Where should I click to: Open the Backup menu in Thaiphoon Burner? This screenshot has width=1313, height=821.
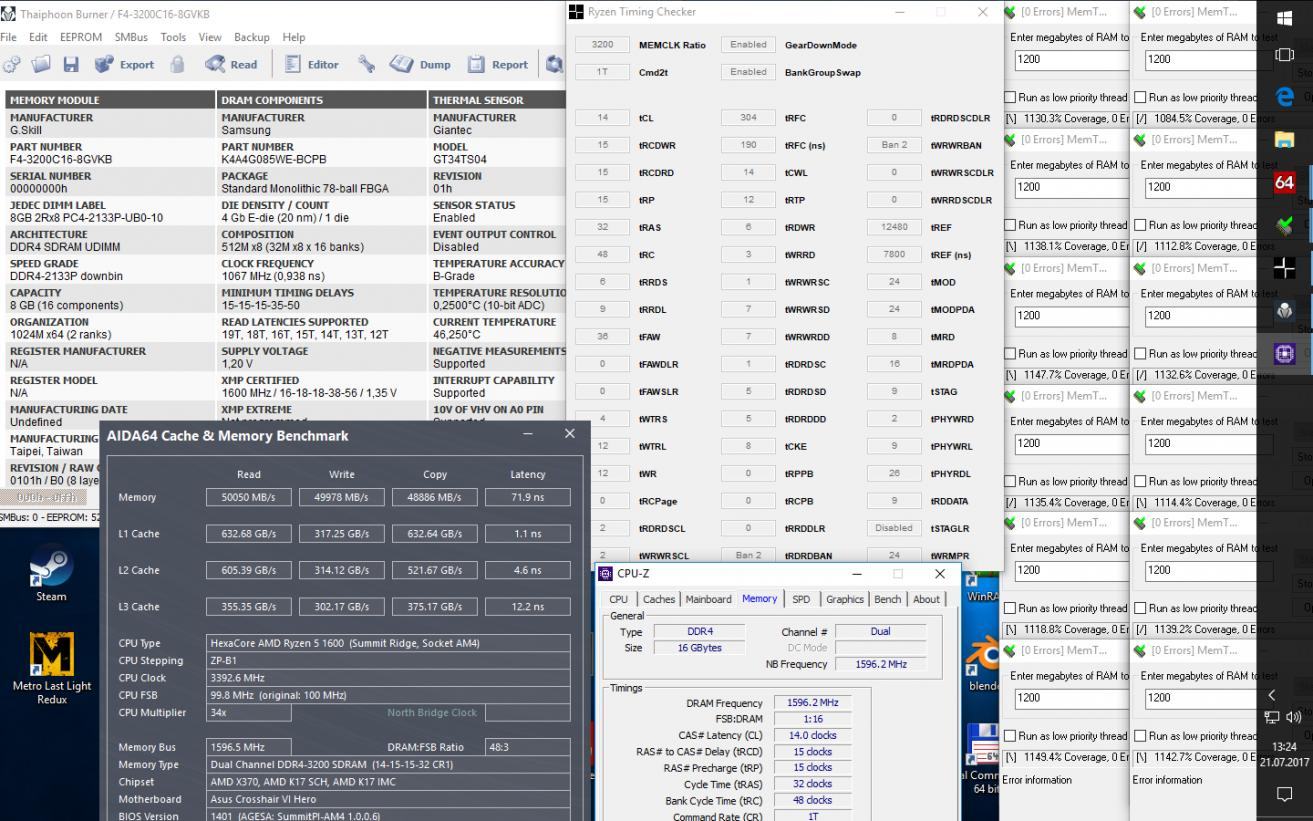tap(252, 37)
